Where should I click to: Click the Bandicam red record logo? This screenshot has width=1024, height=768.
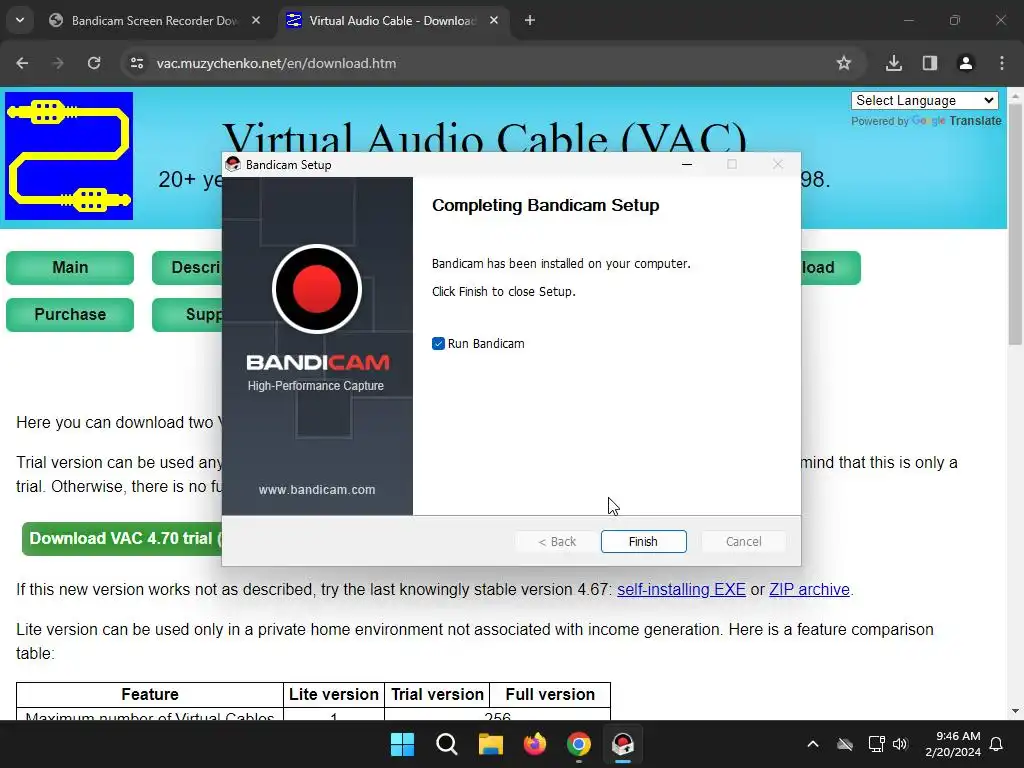click(317, 289)
